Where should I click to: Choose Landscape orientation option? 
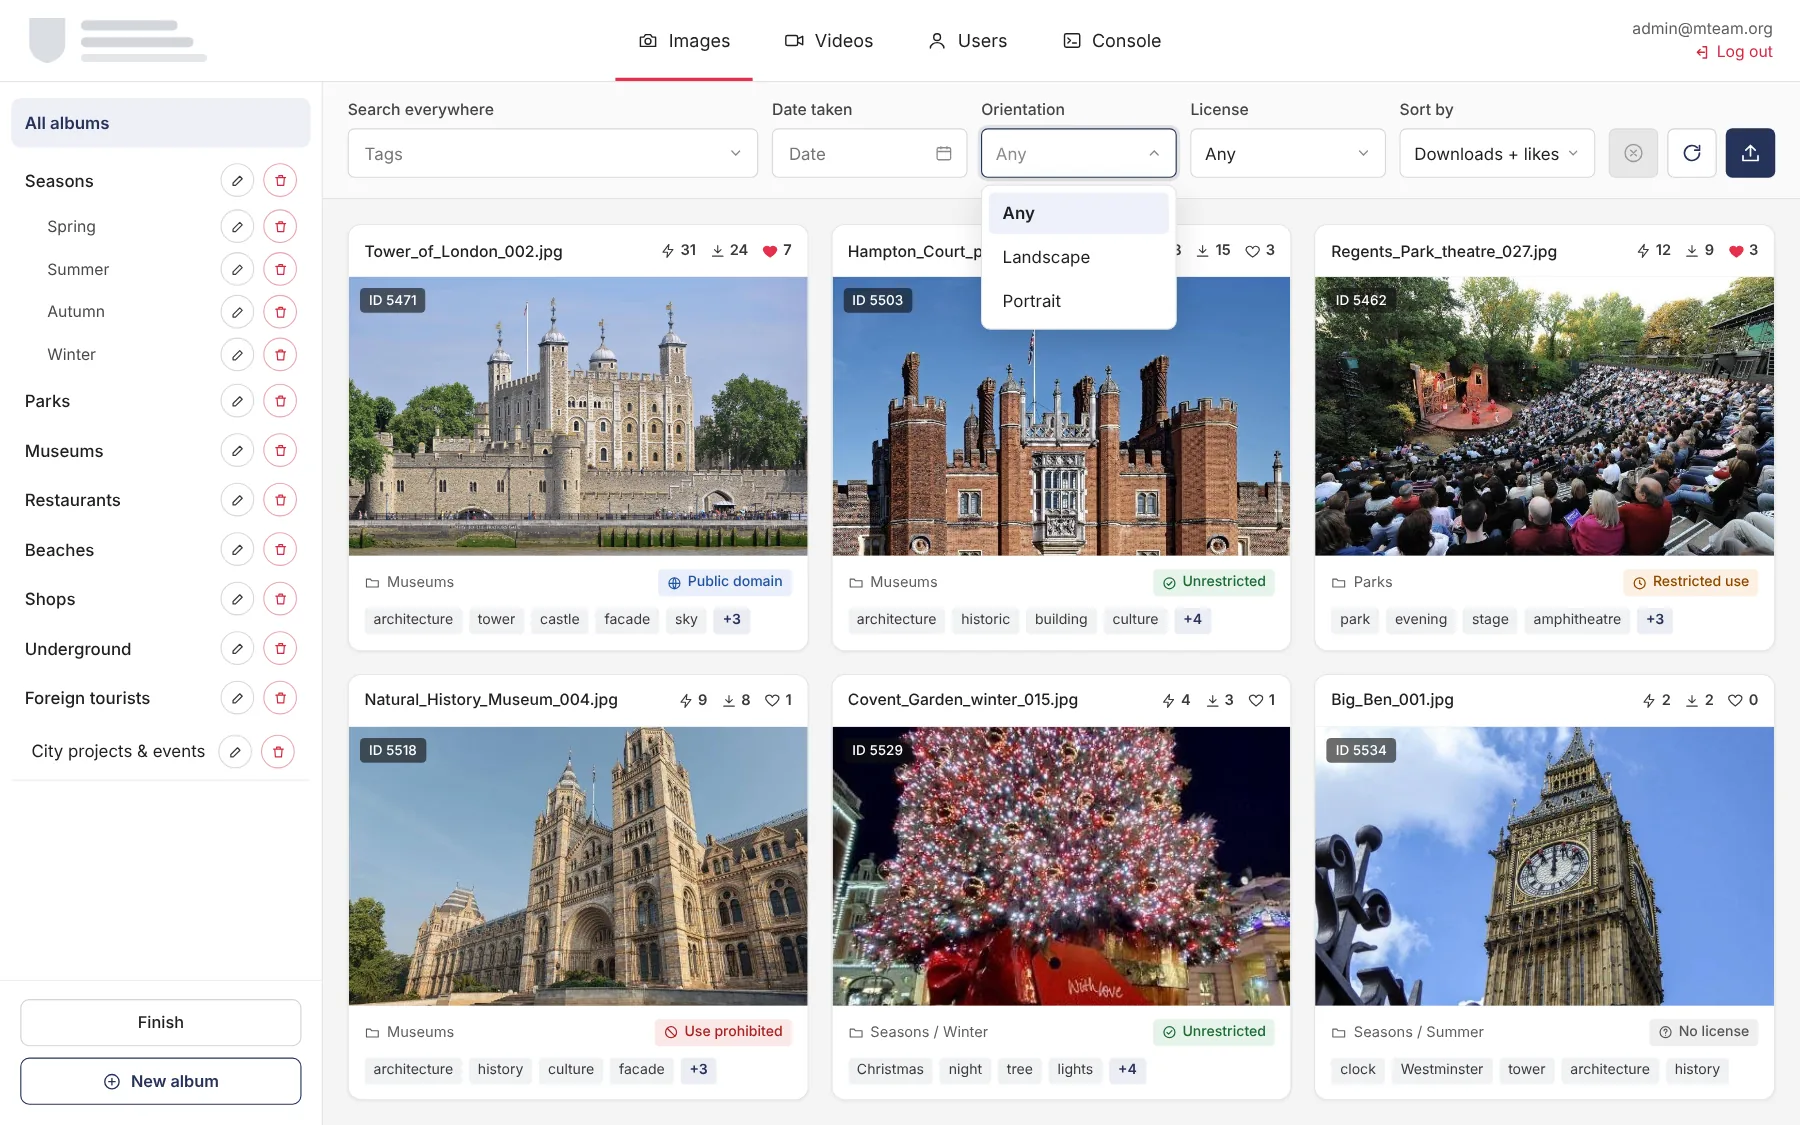click(1078, 257)
